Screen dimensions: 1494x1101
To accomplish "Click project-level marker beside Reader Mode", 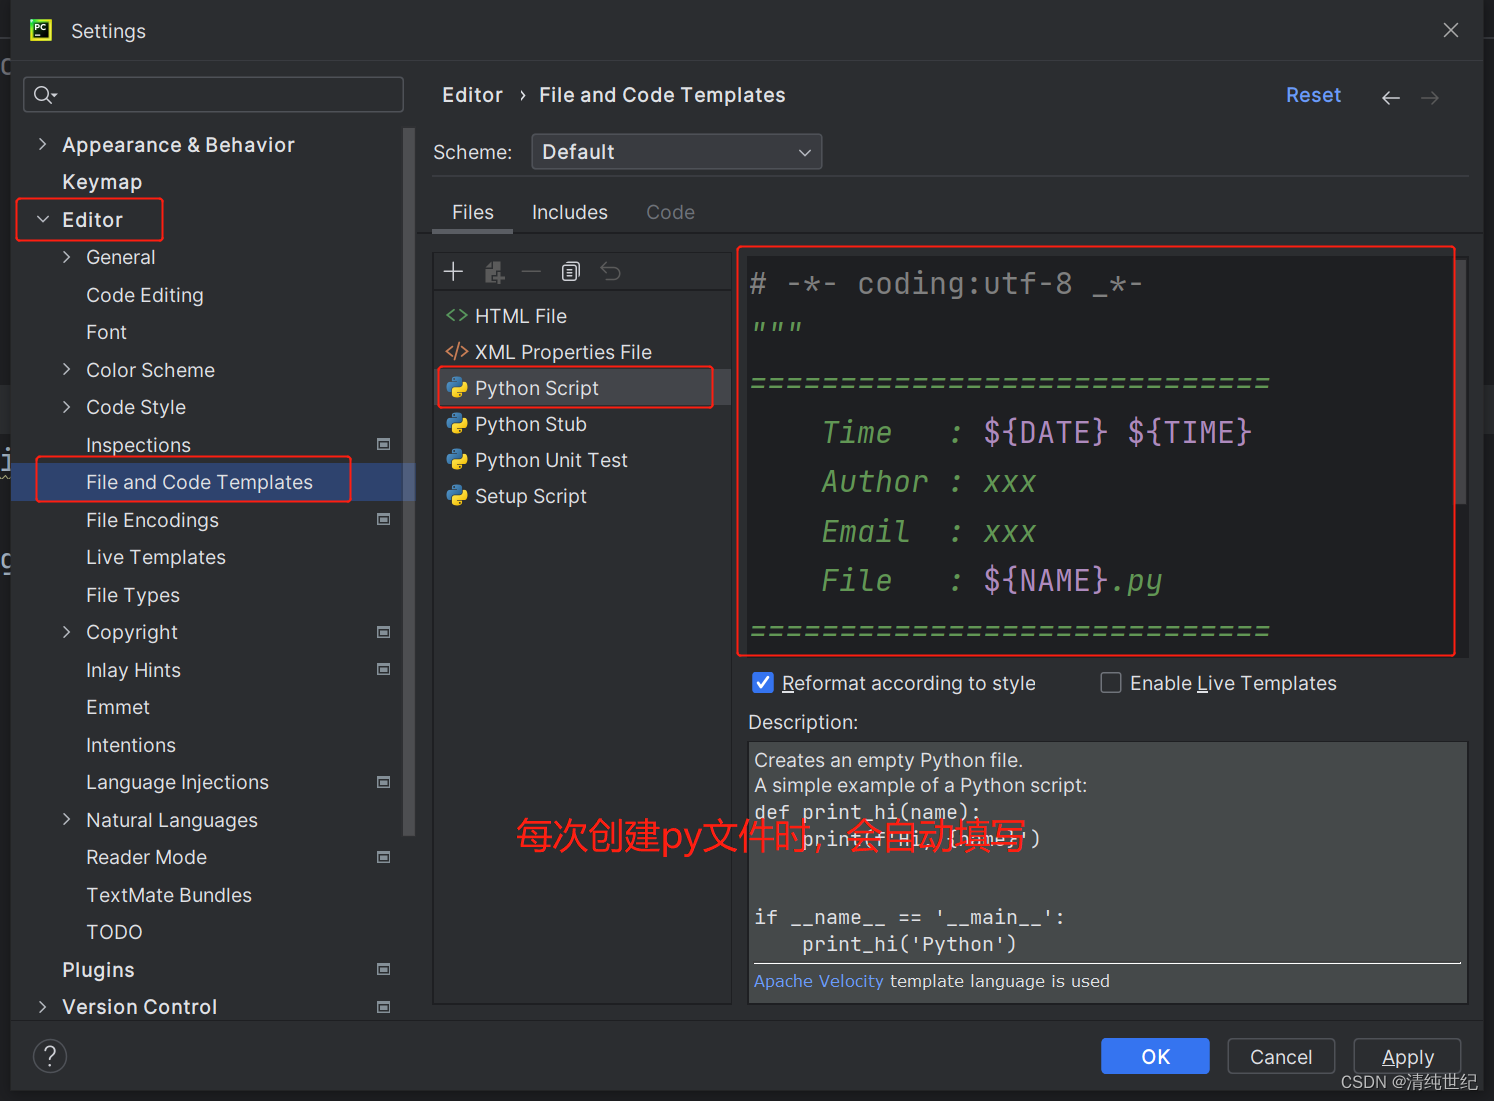I will (383, 857).
